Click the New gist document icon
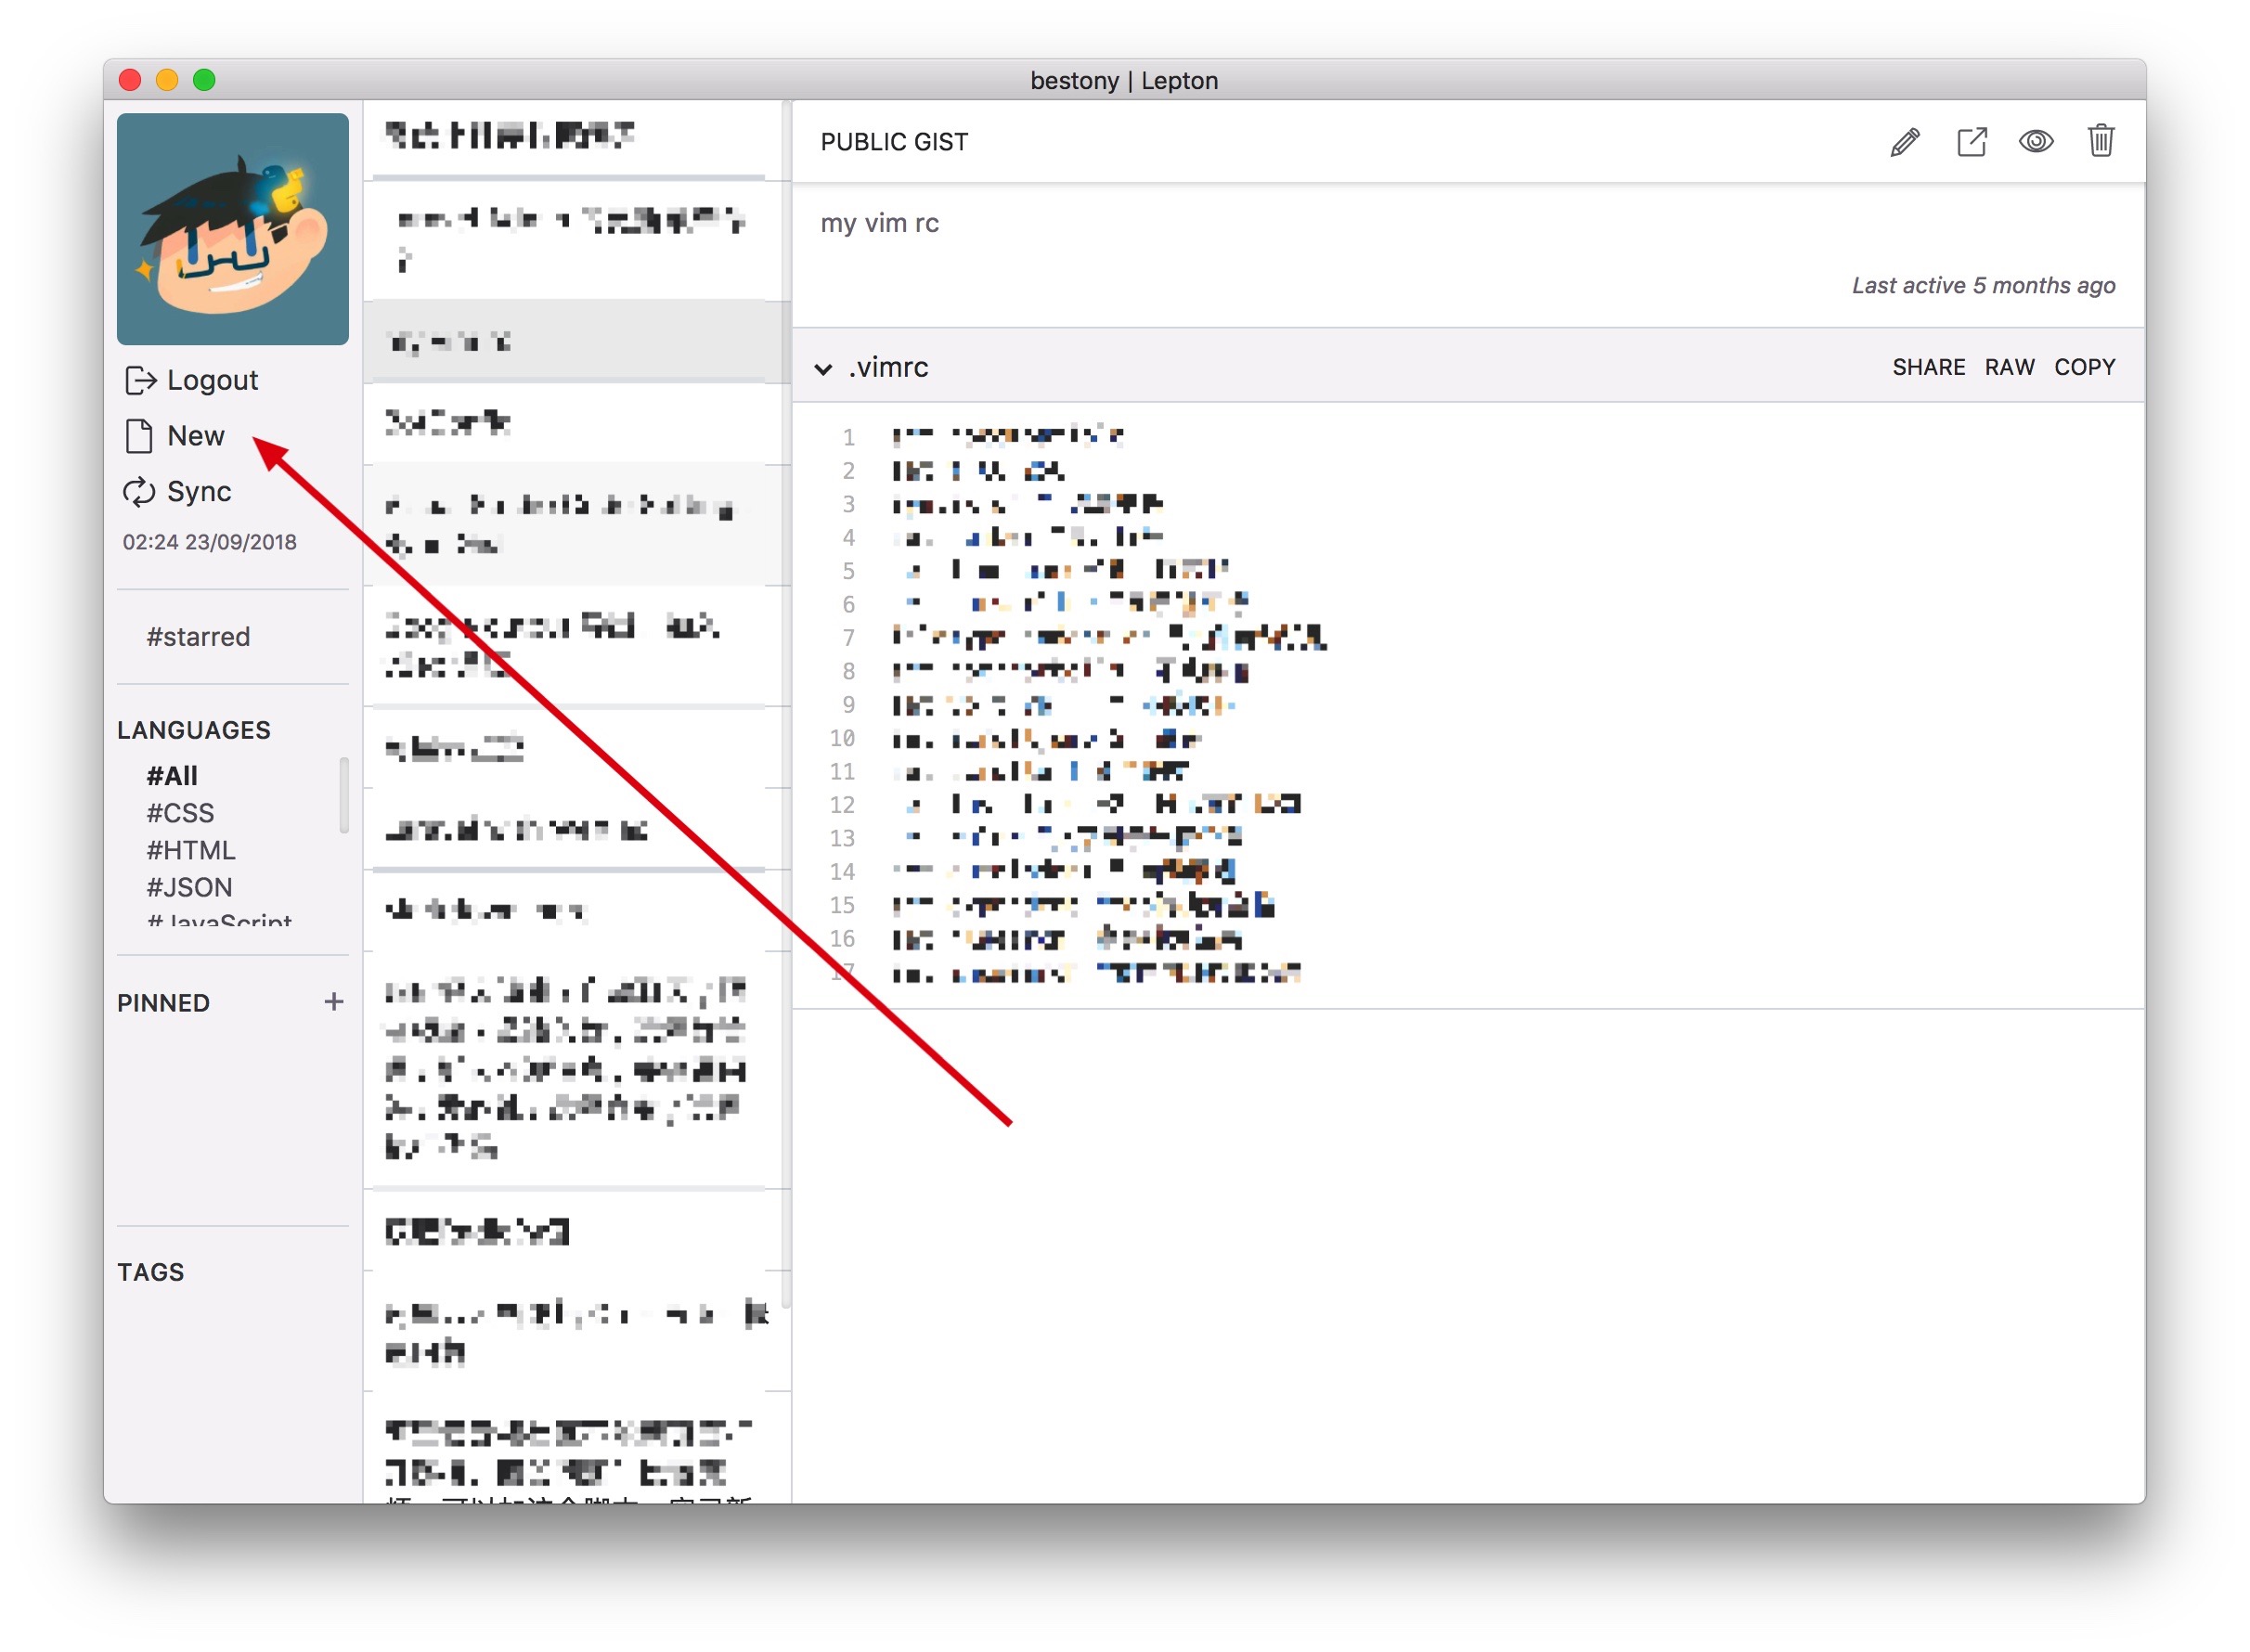Screen dimensions: 2250x1652 [139, 436]
